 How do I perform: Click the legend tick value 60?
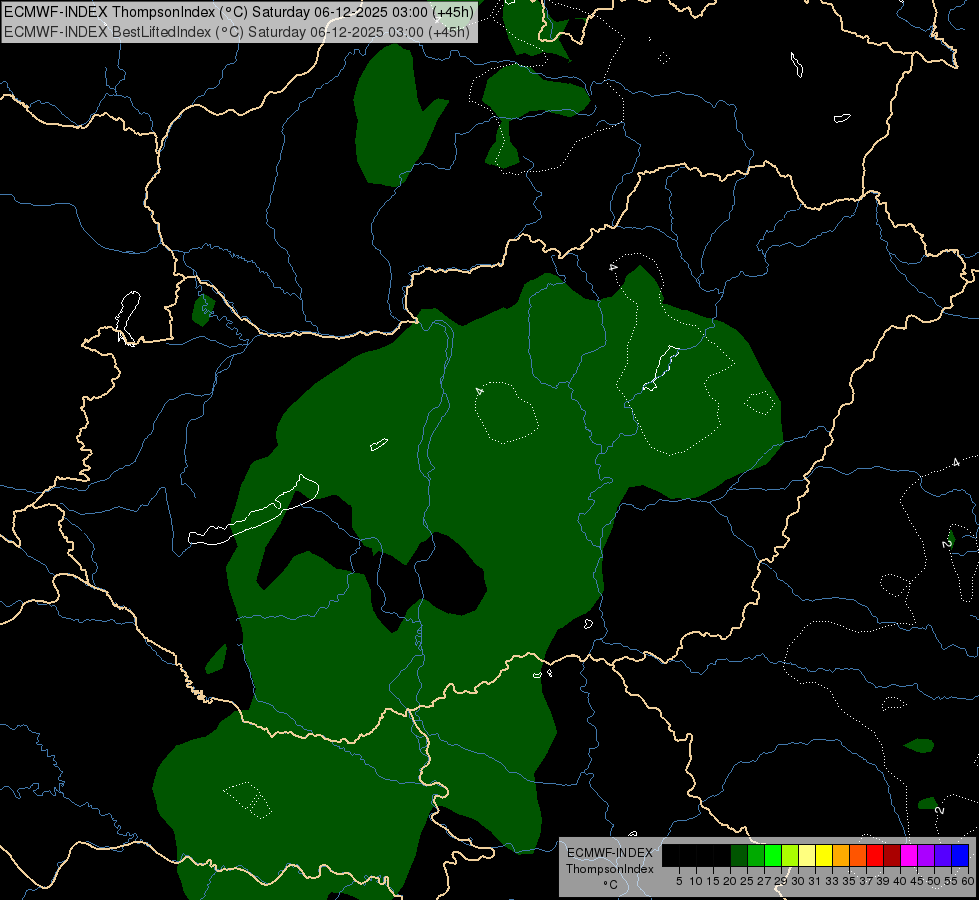pos(968,881)
